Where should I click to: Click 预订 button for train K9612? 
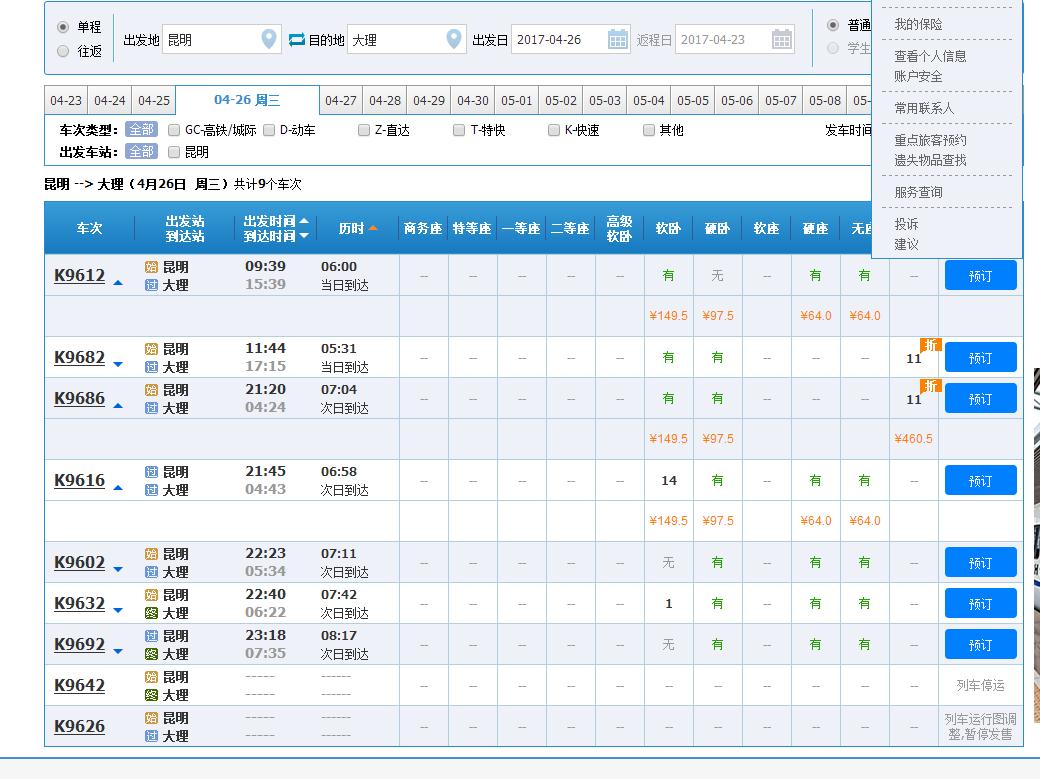click(x=980, y=275)
